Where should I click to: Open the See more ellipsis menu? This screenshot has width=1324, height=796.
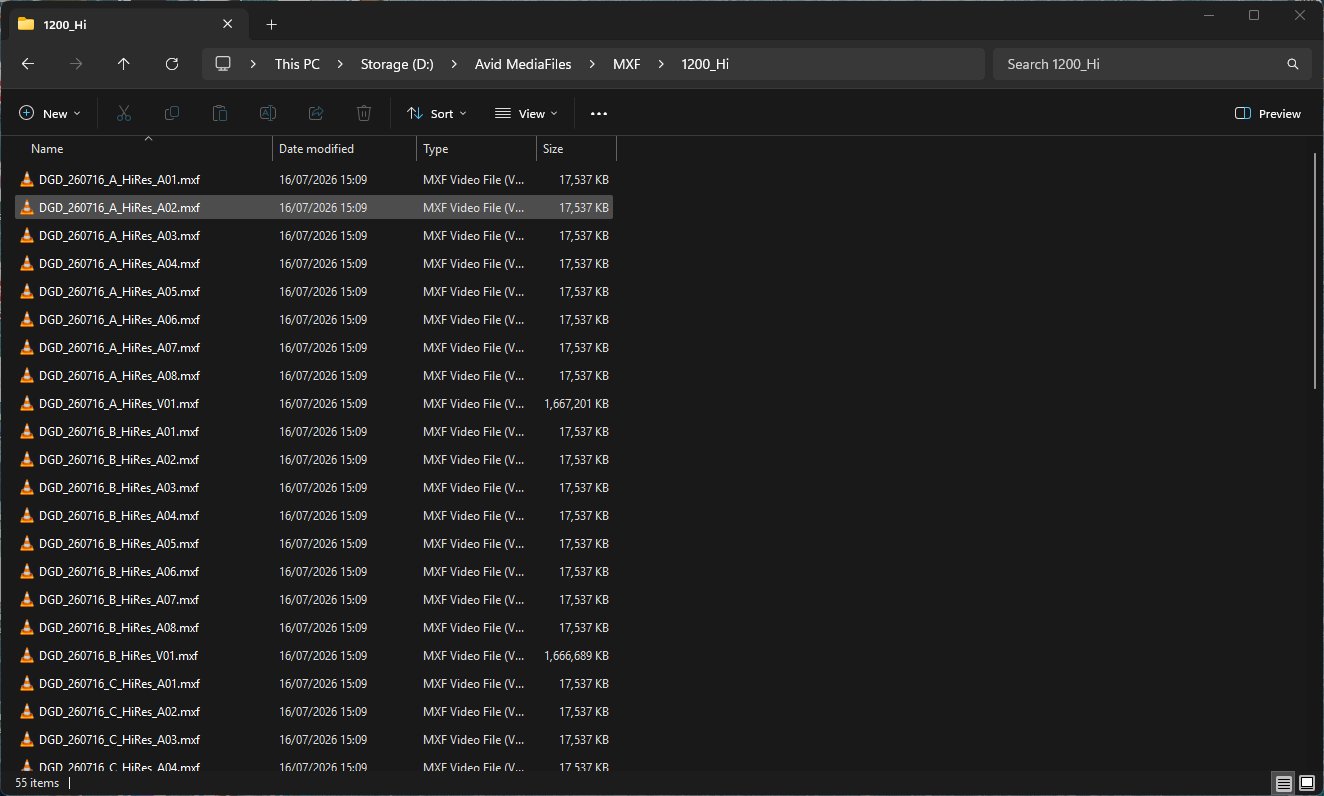point(599,114)
